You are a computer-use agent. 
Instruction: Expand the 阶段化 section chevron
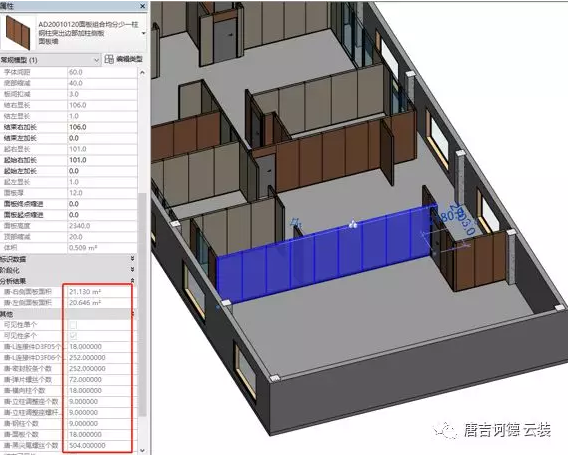click(x=132, y=270)
